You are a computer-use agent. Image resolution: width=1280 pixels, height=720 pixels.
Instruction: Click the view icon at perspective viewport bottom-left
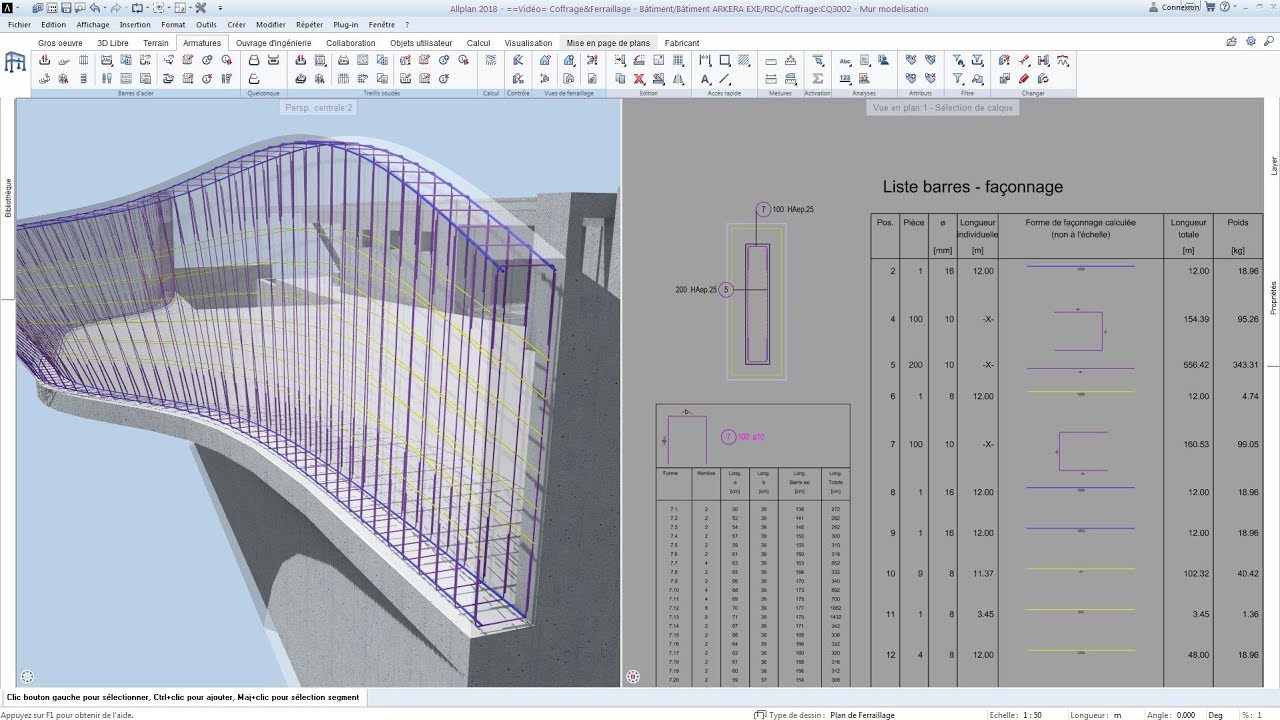[27, 677]
